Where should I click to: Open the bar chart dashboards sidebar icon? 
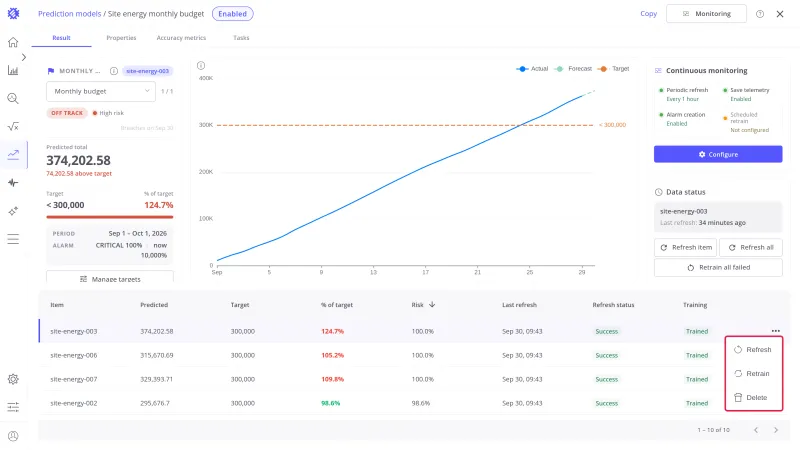pos(13,70)
